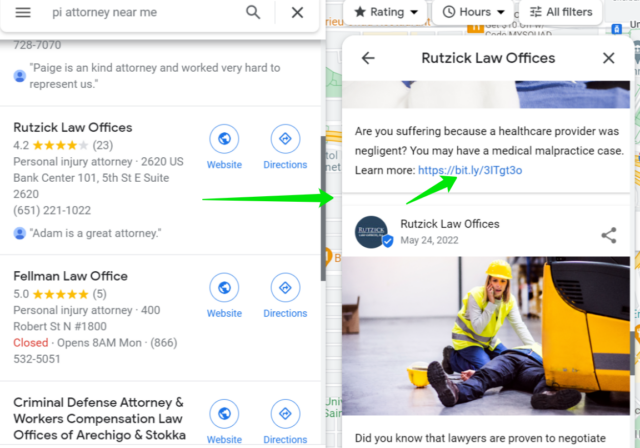Open Fellman Law Office website icon
Image resolution: width=640 pixels, height=448 pixels.
click(x=224, y=288)
